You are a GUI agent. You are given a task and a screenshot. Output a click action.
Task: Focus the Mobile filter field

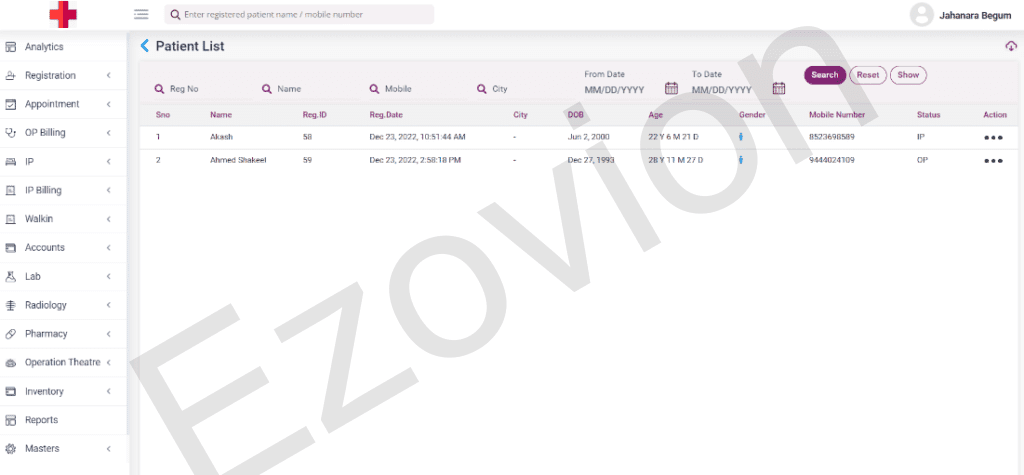[418, 89]
